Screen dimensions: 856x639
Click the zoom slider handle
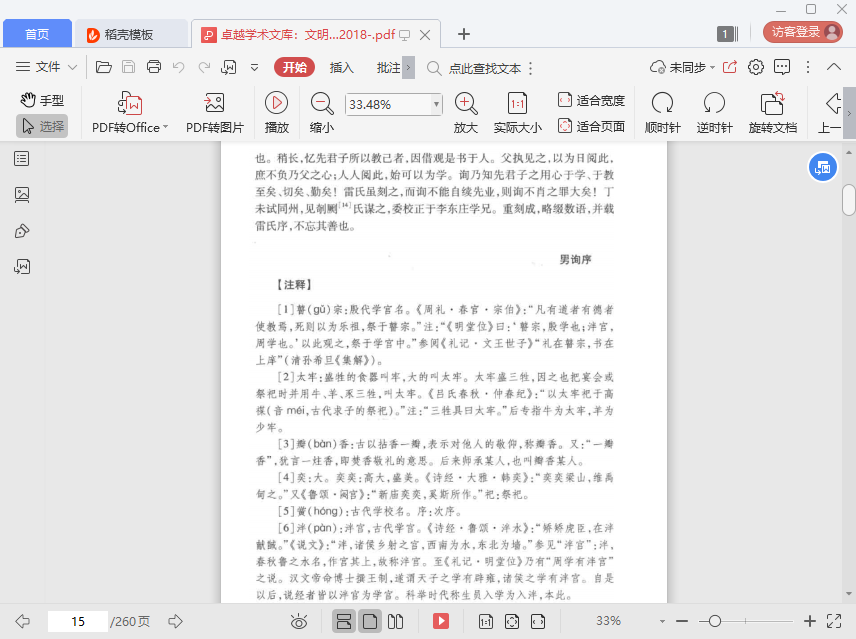tap(715, 621)
